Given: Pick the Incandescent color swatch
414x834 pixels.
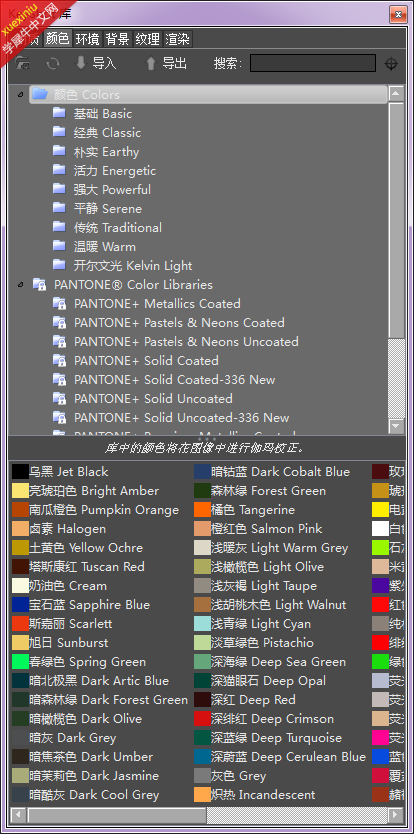Looking at the screenshot, I should pyautogui.click(x=202, y=795).
